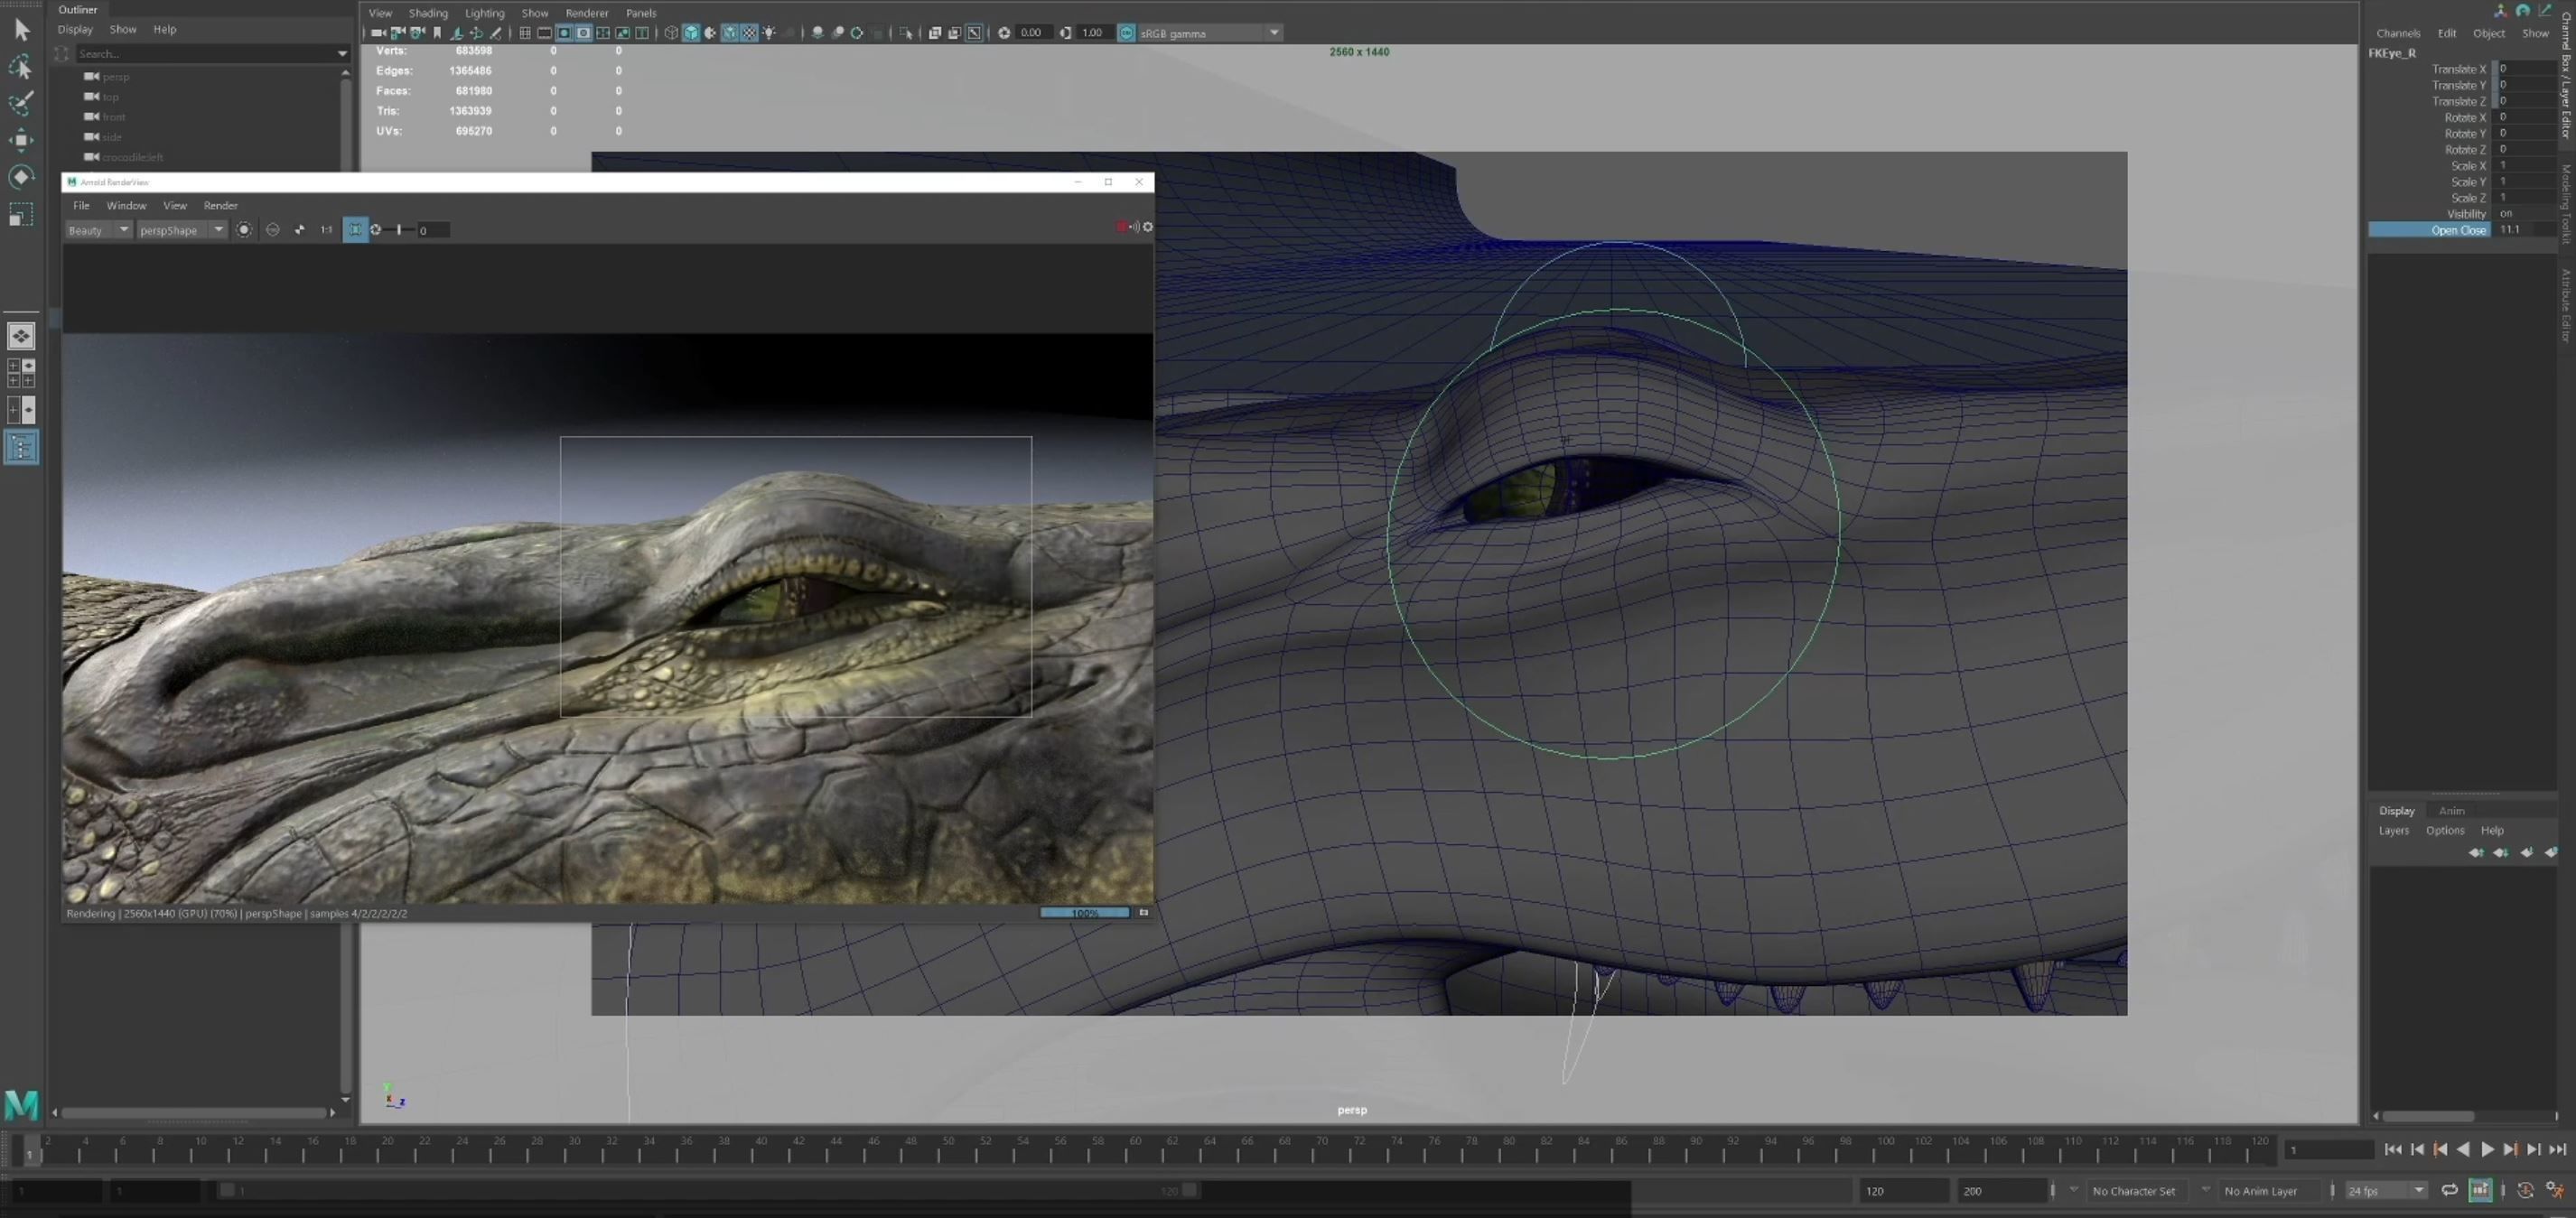Screen dimensions: 2576x1218
Task: Open No Character Set dropdown arrow
Action: coord(2073,1190)
